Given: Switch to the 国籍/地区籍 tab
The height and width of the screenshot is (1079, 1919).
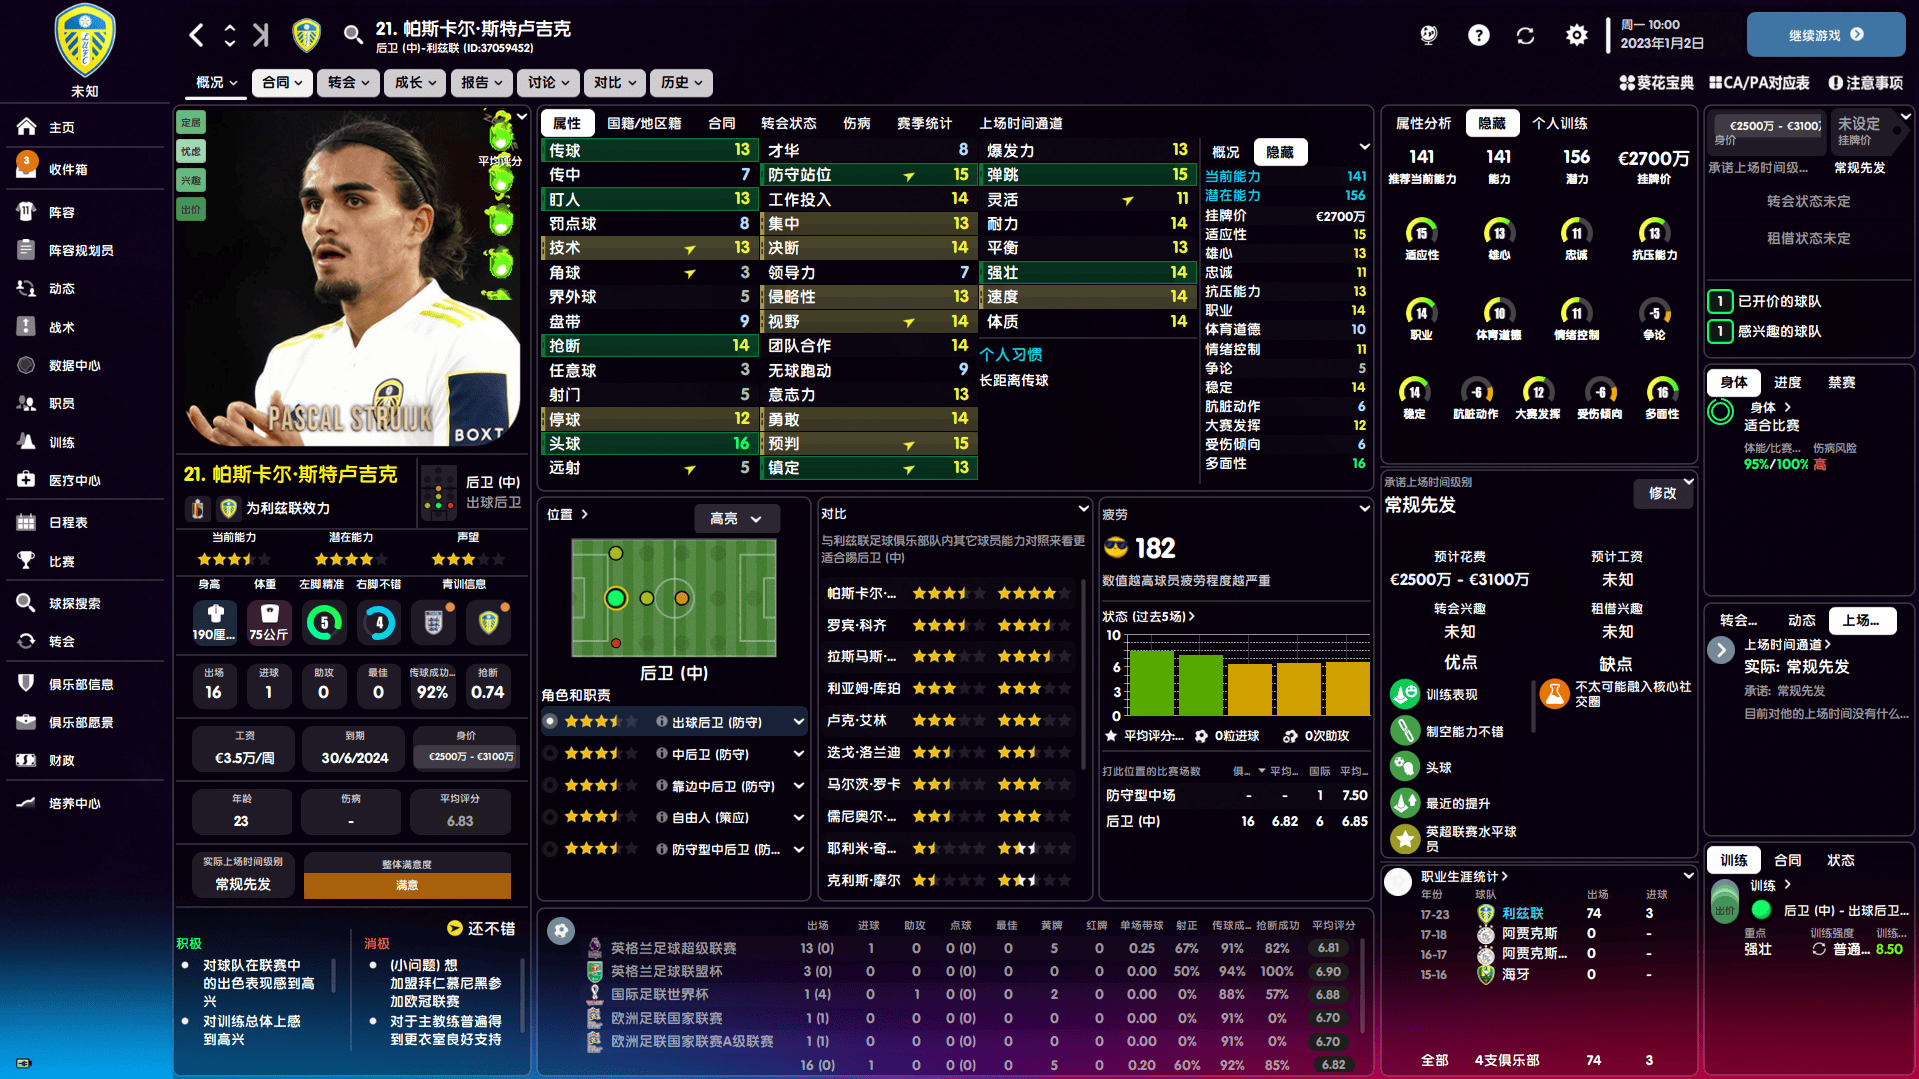Looking at the screenshot, I should 645,123.
